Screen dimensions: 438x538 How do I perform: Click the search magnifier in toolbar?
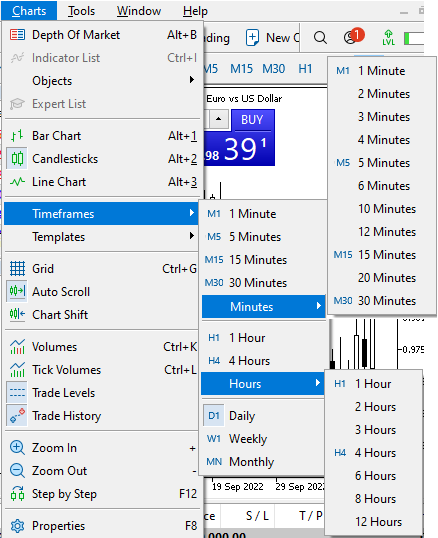(320, 37)
